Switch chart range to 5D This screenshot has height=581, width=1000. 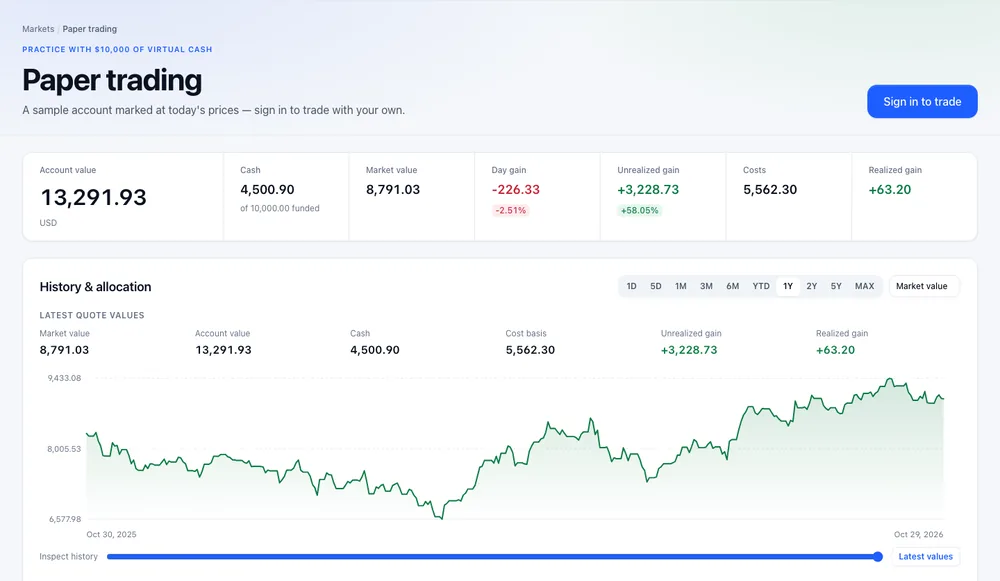pos(656,286)
